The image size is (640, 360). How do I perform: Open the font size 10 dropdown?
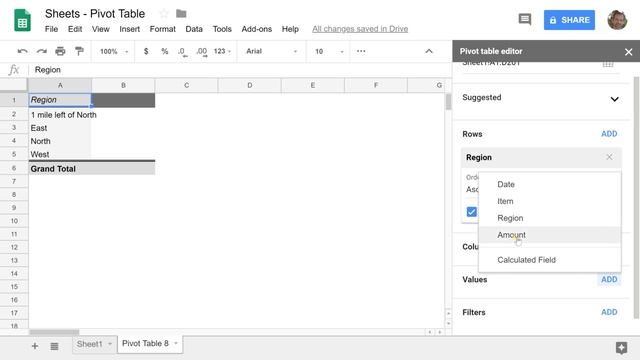tap(329, 51)
